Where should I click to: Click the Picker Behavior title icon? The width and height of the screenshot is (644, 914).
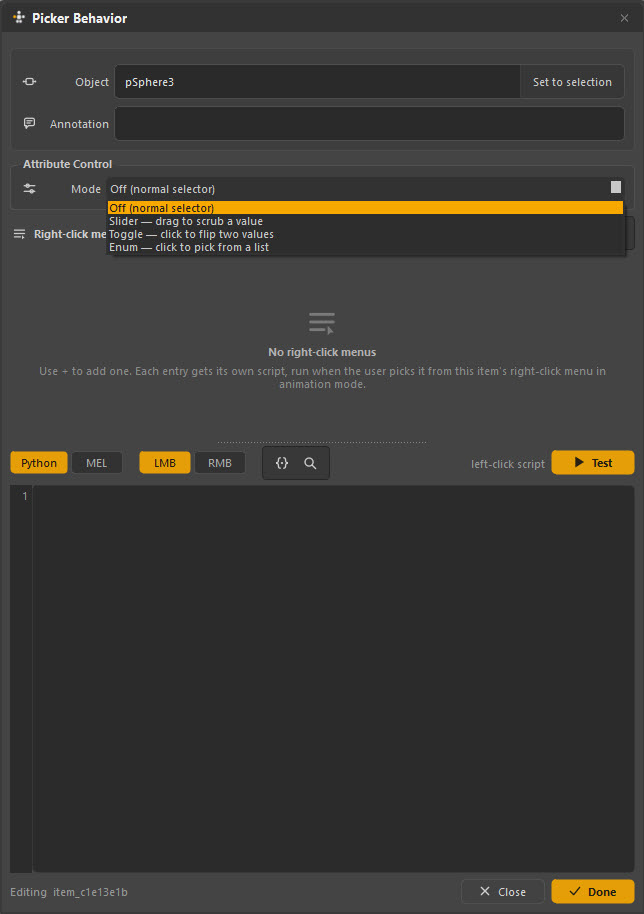[x=19, y=17]
